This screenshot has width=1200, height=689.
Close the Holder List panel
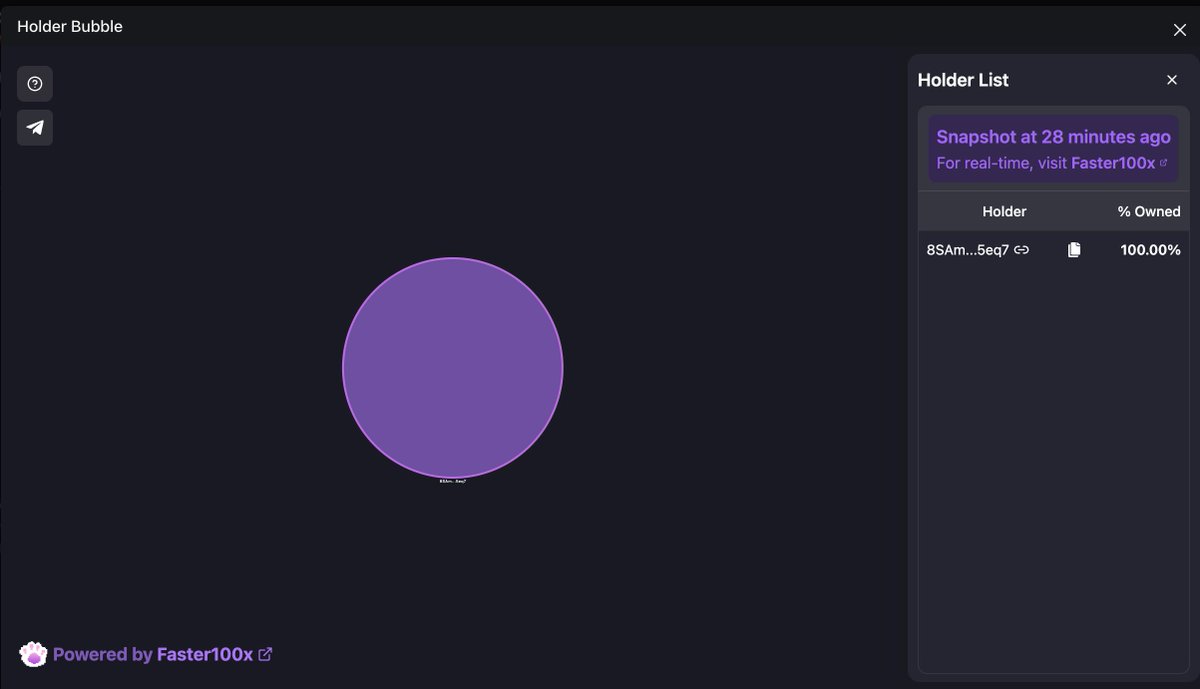tap(1172, 80)
